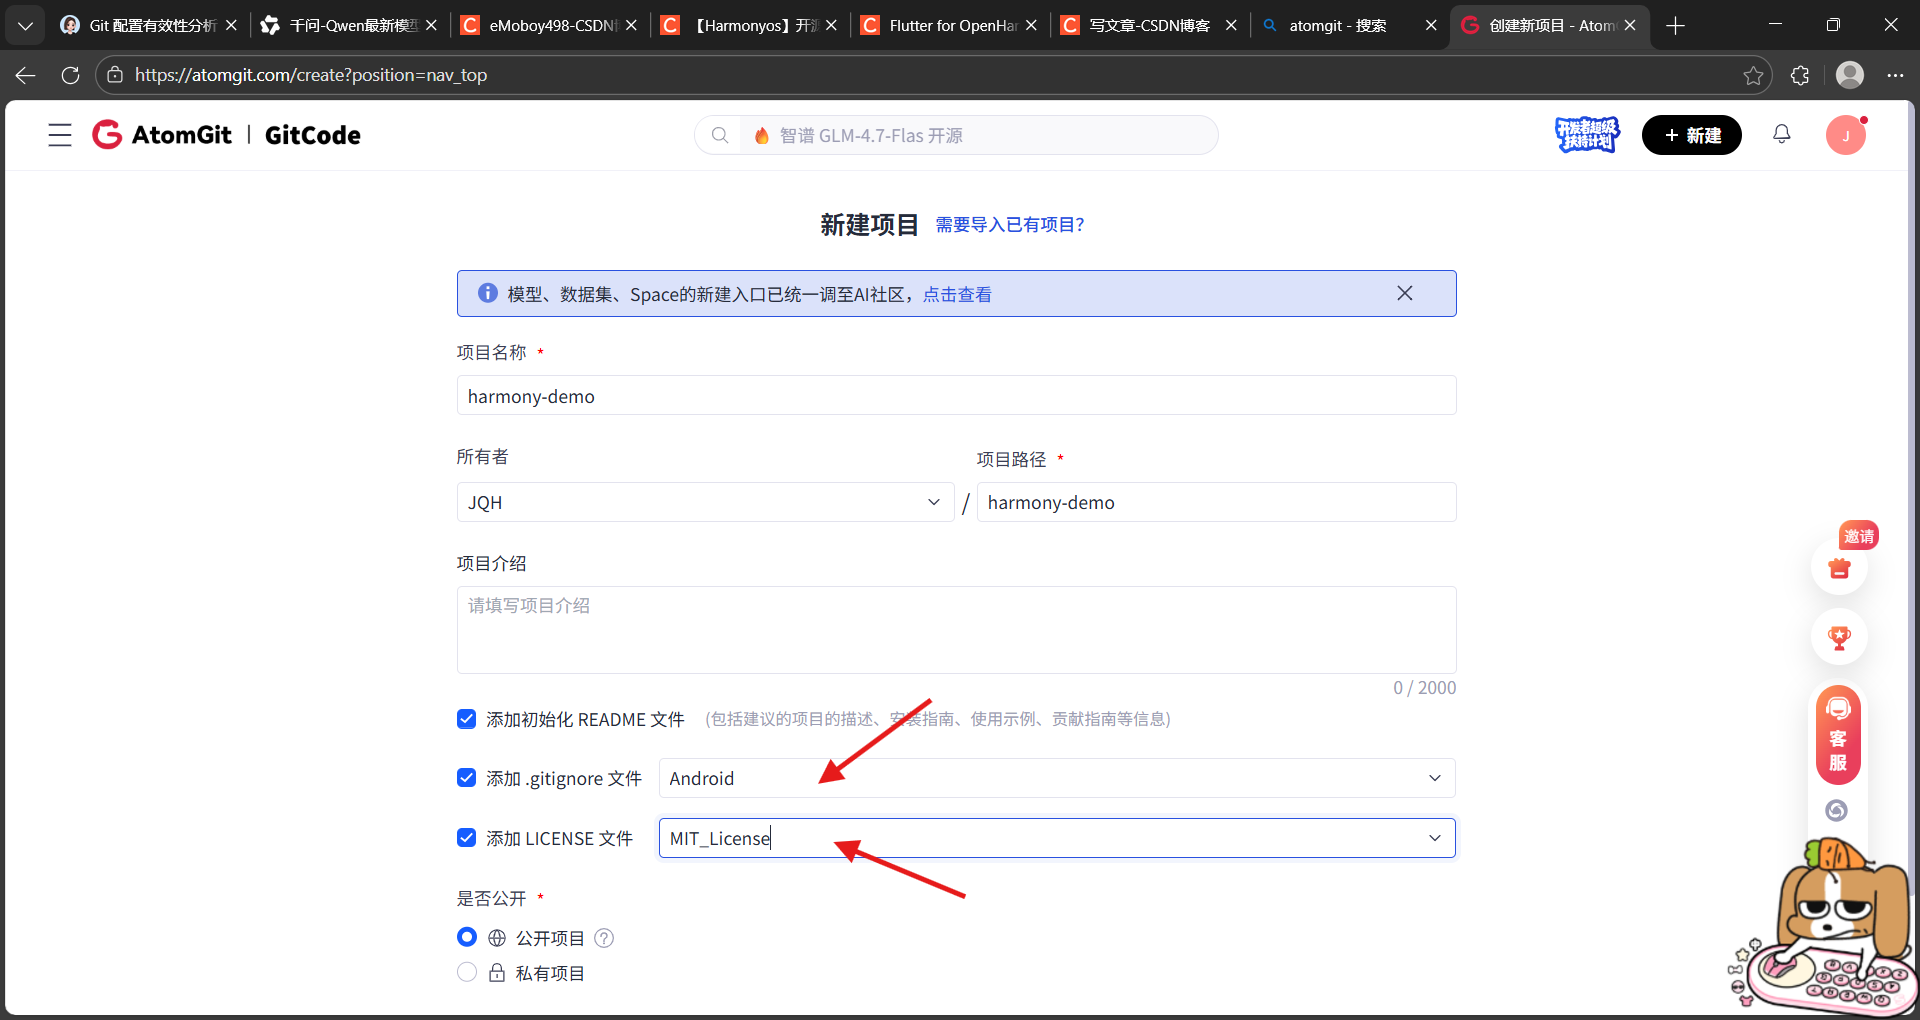Click the AtomGit logo
Screen dimensions: 1920x1020
[x=162, y=134]
